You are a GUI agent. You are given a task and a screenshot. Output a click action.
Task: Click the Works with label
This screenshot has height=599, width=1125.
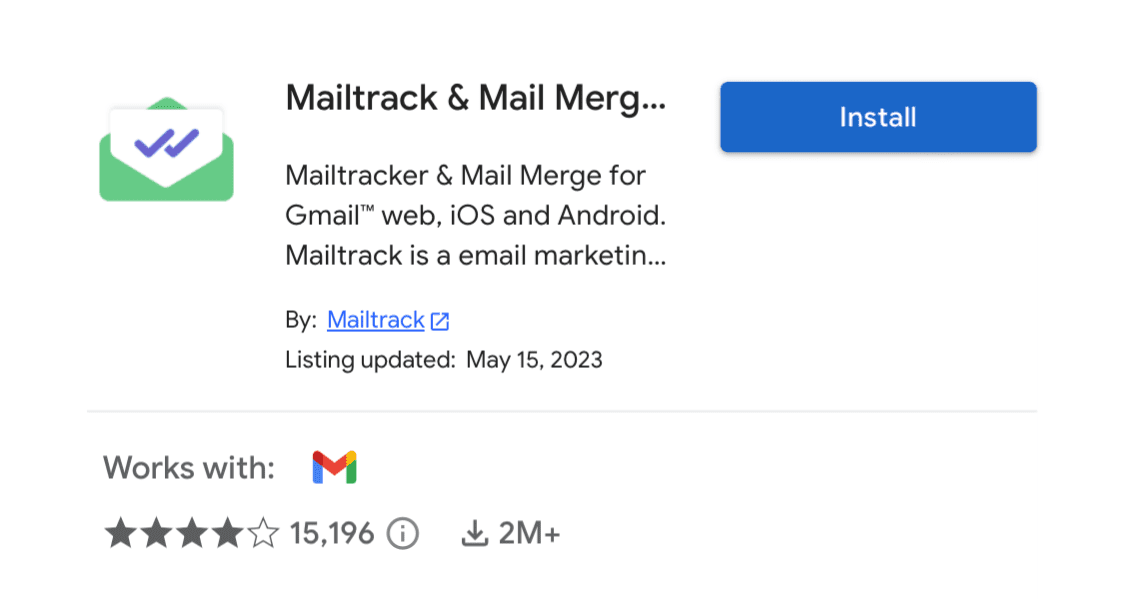189,467
